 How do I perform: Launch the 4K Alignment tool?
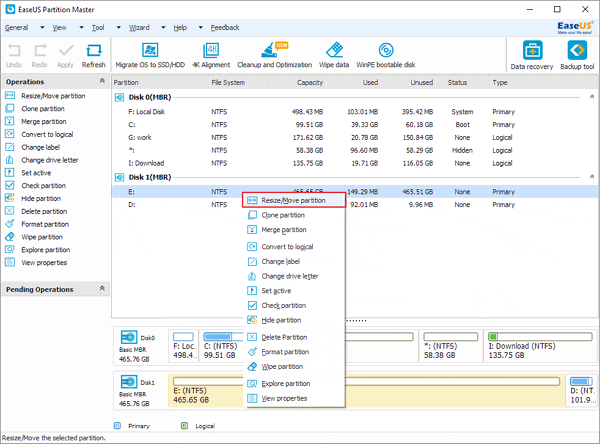click(x=211, y=55)
